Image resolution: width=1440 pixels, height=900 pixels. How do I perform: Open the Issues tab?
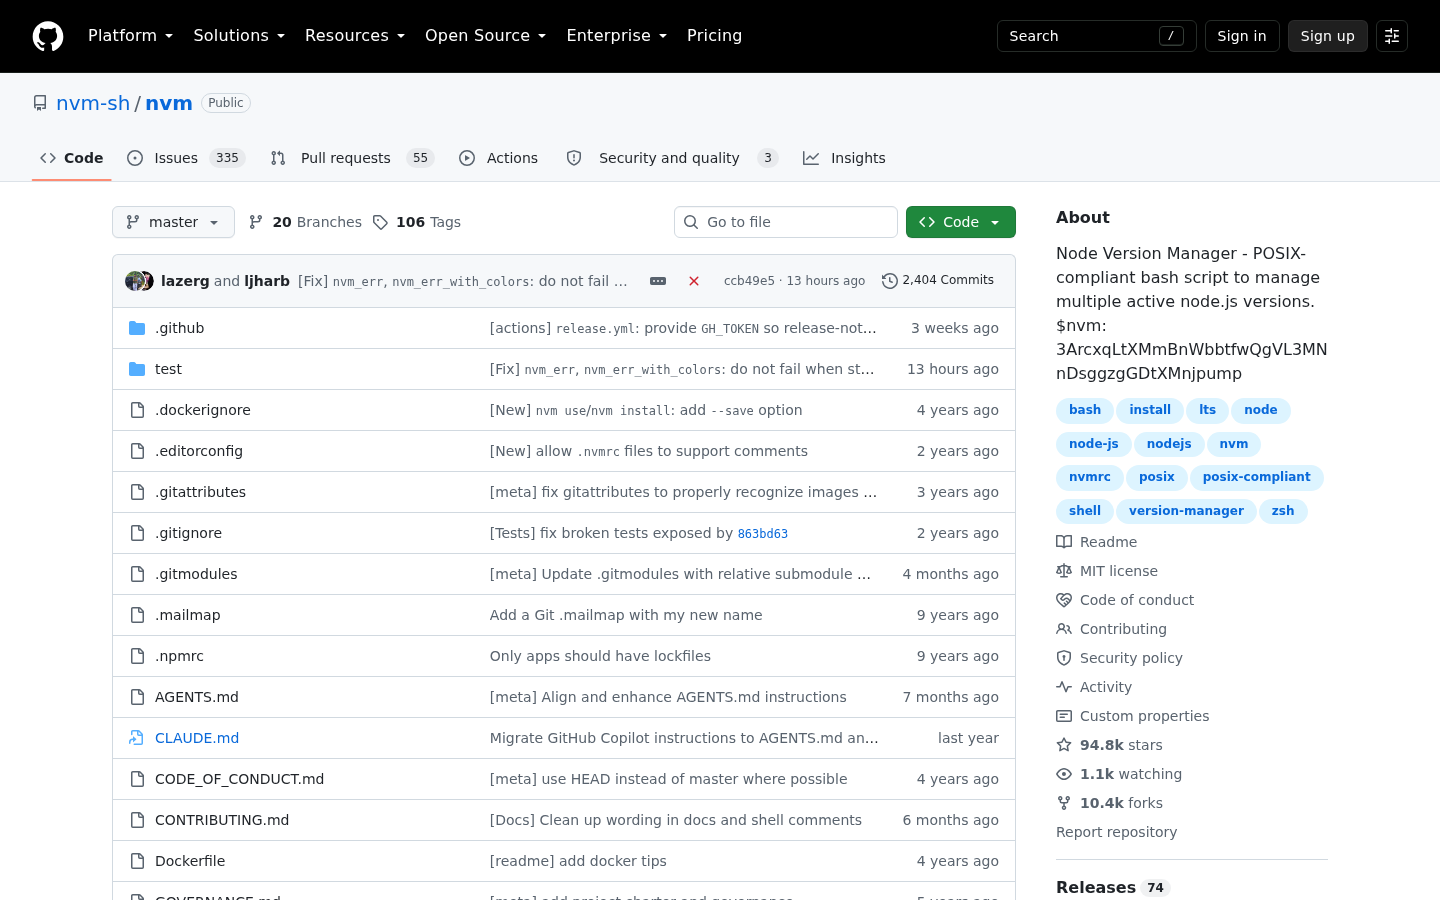tap(186, 158)
